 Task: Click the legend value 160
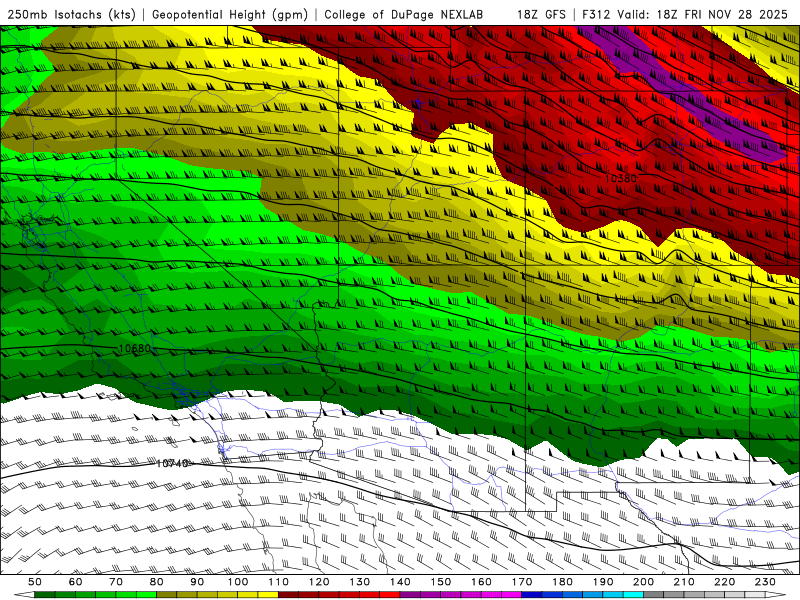pos(481,582)
